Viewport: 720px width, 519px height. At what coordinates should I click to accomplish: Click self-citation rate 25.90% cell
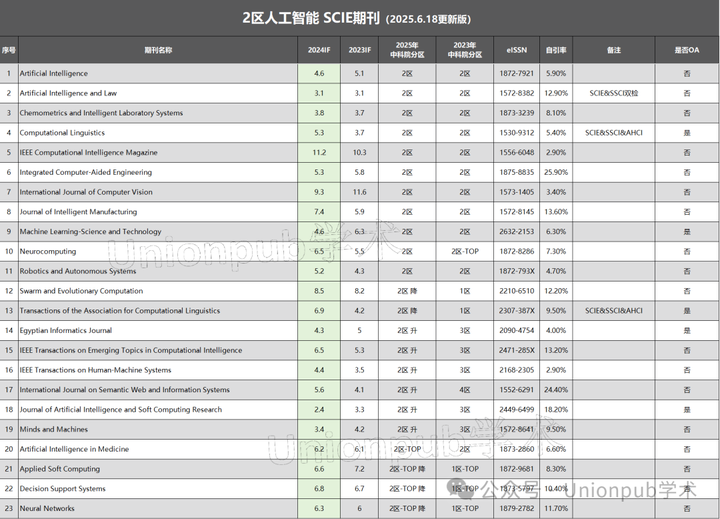point(556,172)
